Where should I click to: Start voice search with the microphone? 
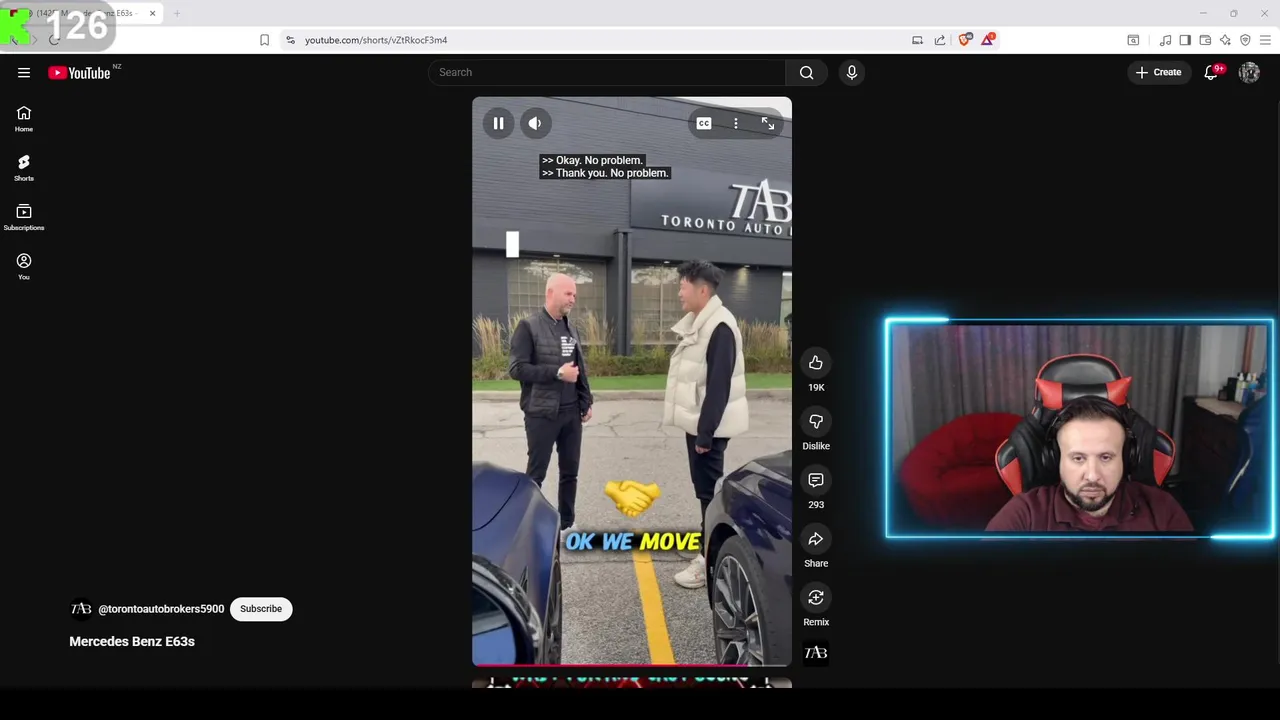pos(852,72)
